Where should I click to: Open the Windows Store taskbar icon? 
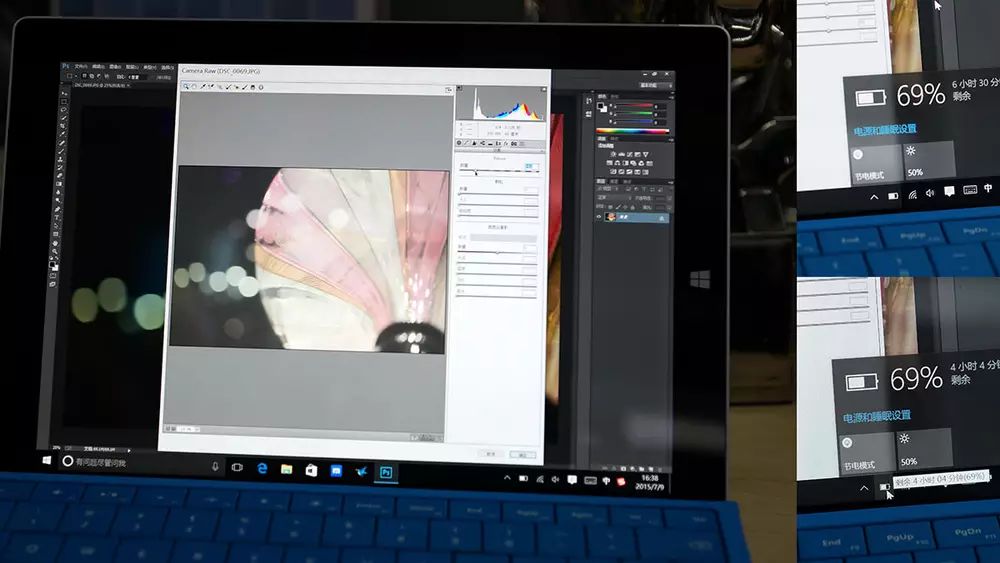click(x=311, y=470)
